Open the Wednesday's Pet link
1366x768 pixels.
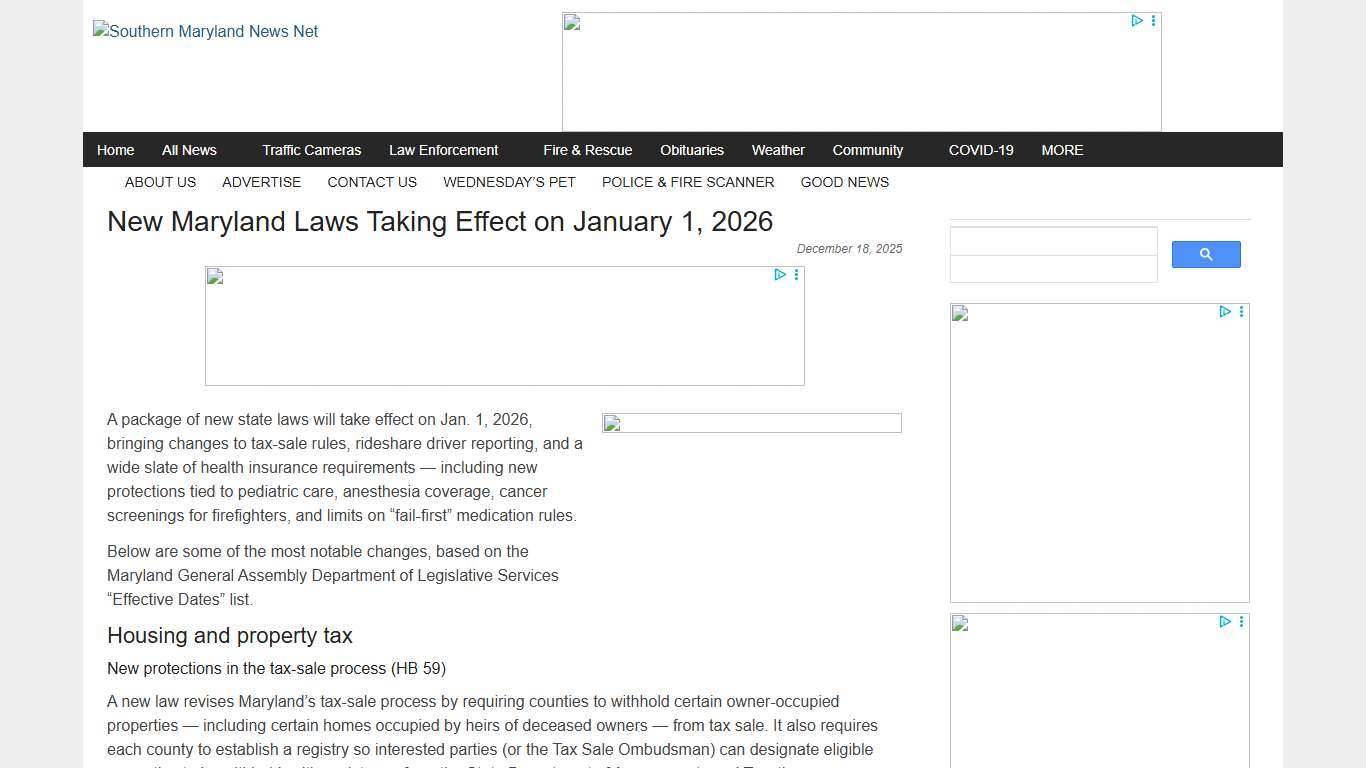pyautogui.click(x=509, y=182)
